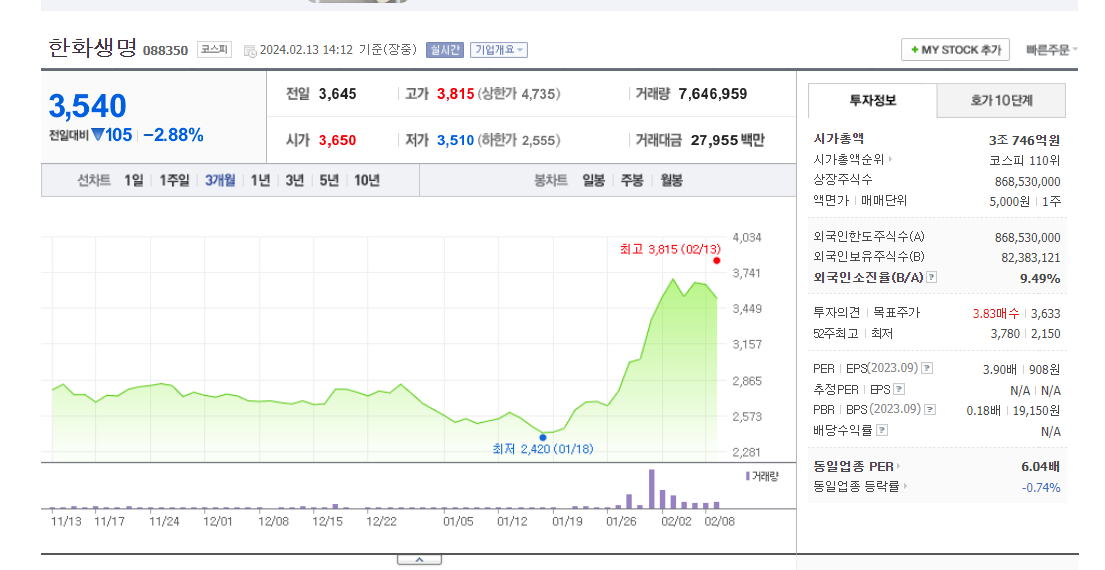Click the 실시간 badge button
This screenshot has height=570, width=1105.
coord(445,50)
